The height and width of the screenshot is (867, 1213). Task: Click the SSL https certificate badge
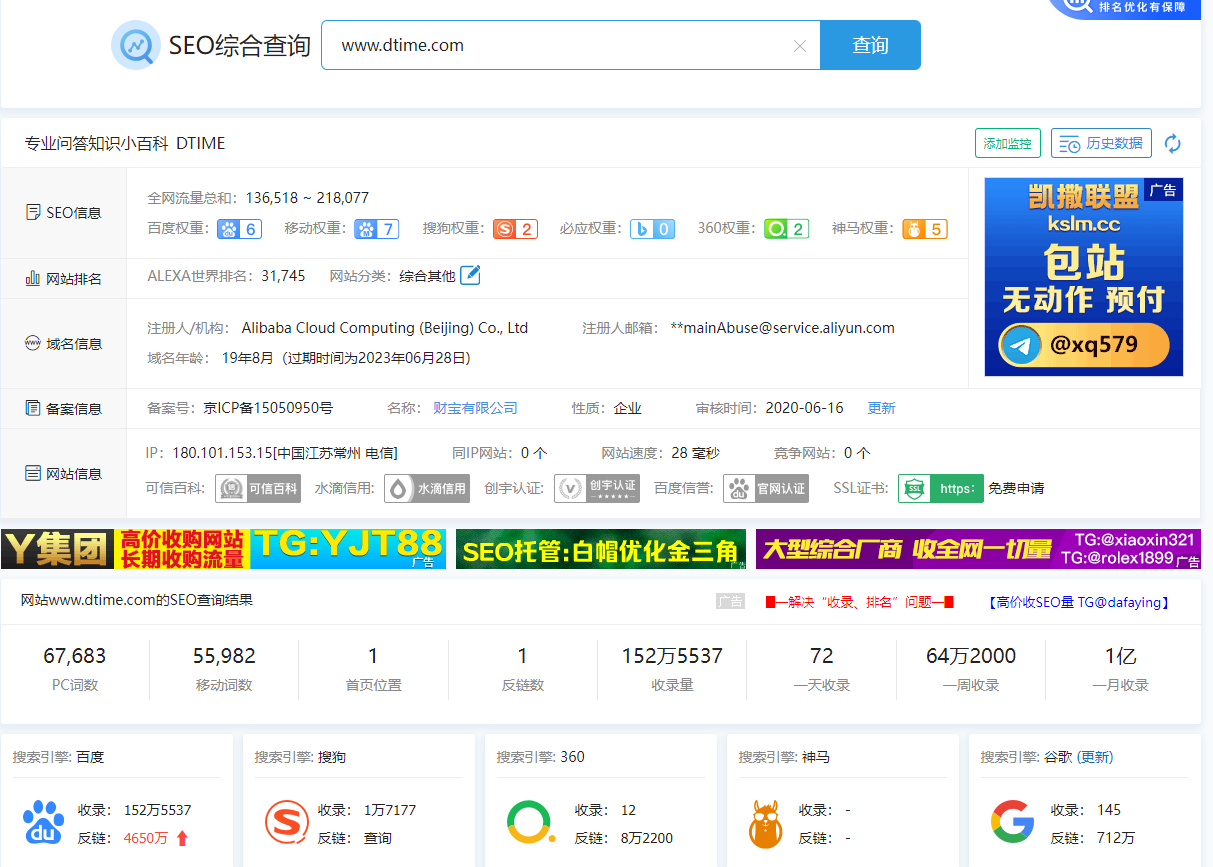click(x=941, y=488)
